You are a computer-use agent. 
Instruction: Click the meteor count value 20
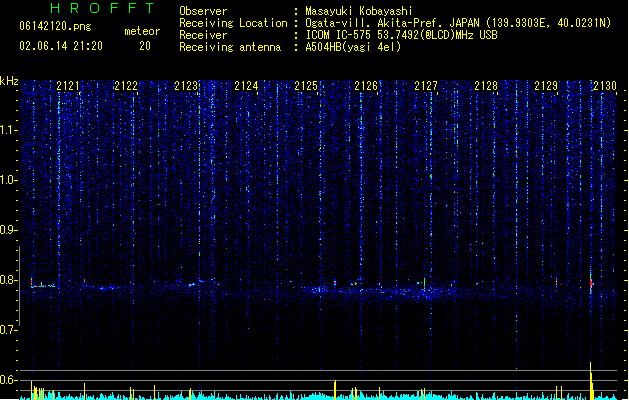pyautogui.click(x=145, y=46)
